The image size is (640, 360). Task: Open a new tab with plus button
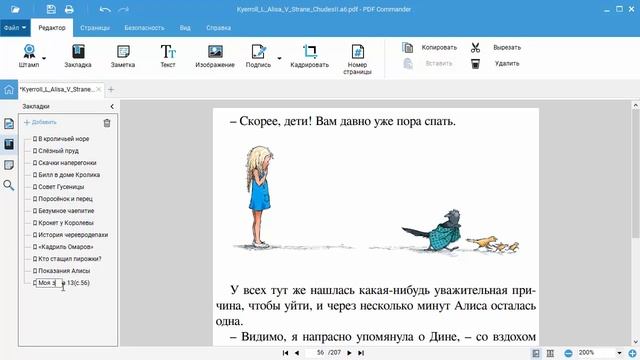[x=111, y=89]
